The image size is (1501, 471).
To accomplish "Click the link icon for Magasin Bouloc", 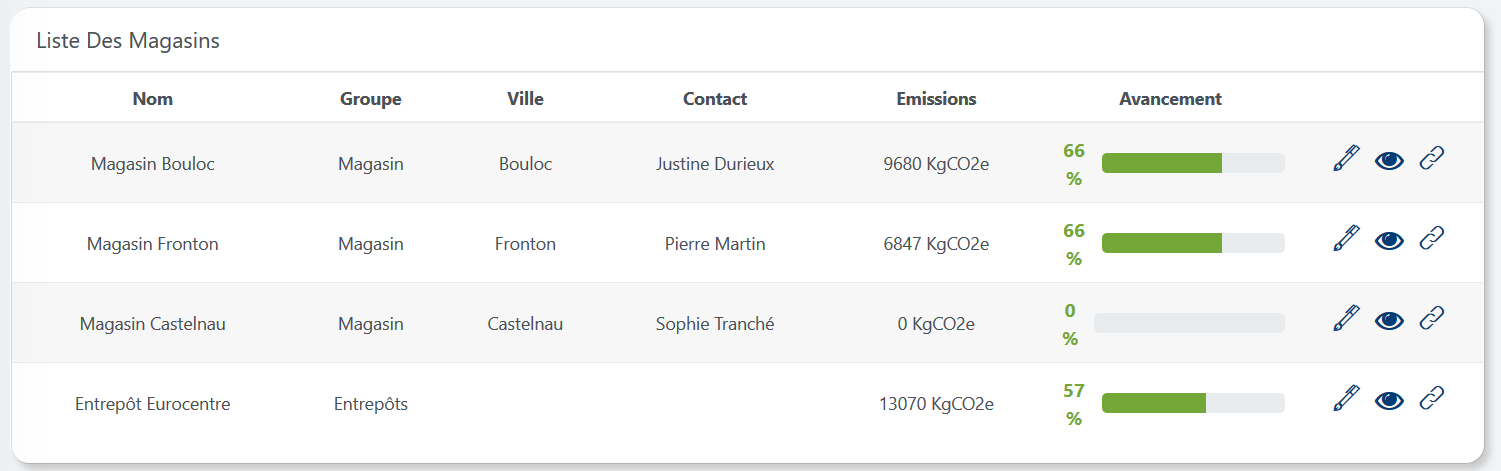I will click(1432, 159).
